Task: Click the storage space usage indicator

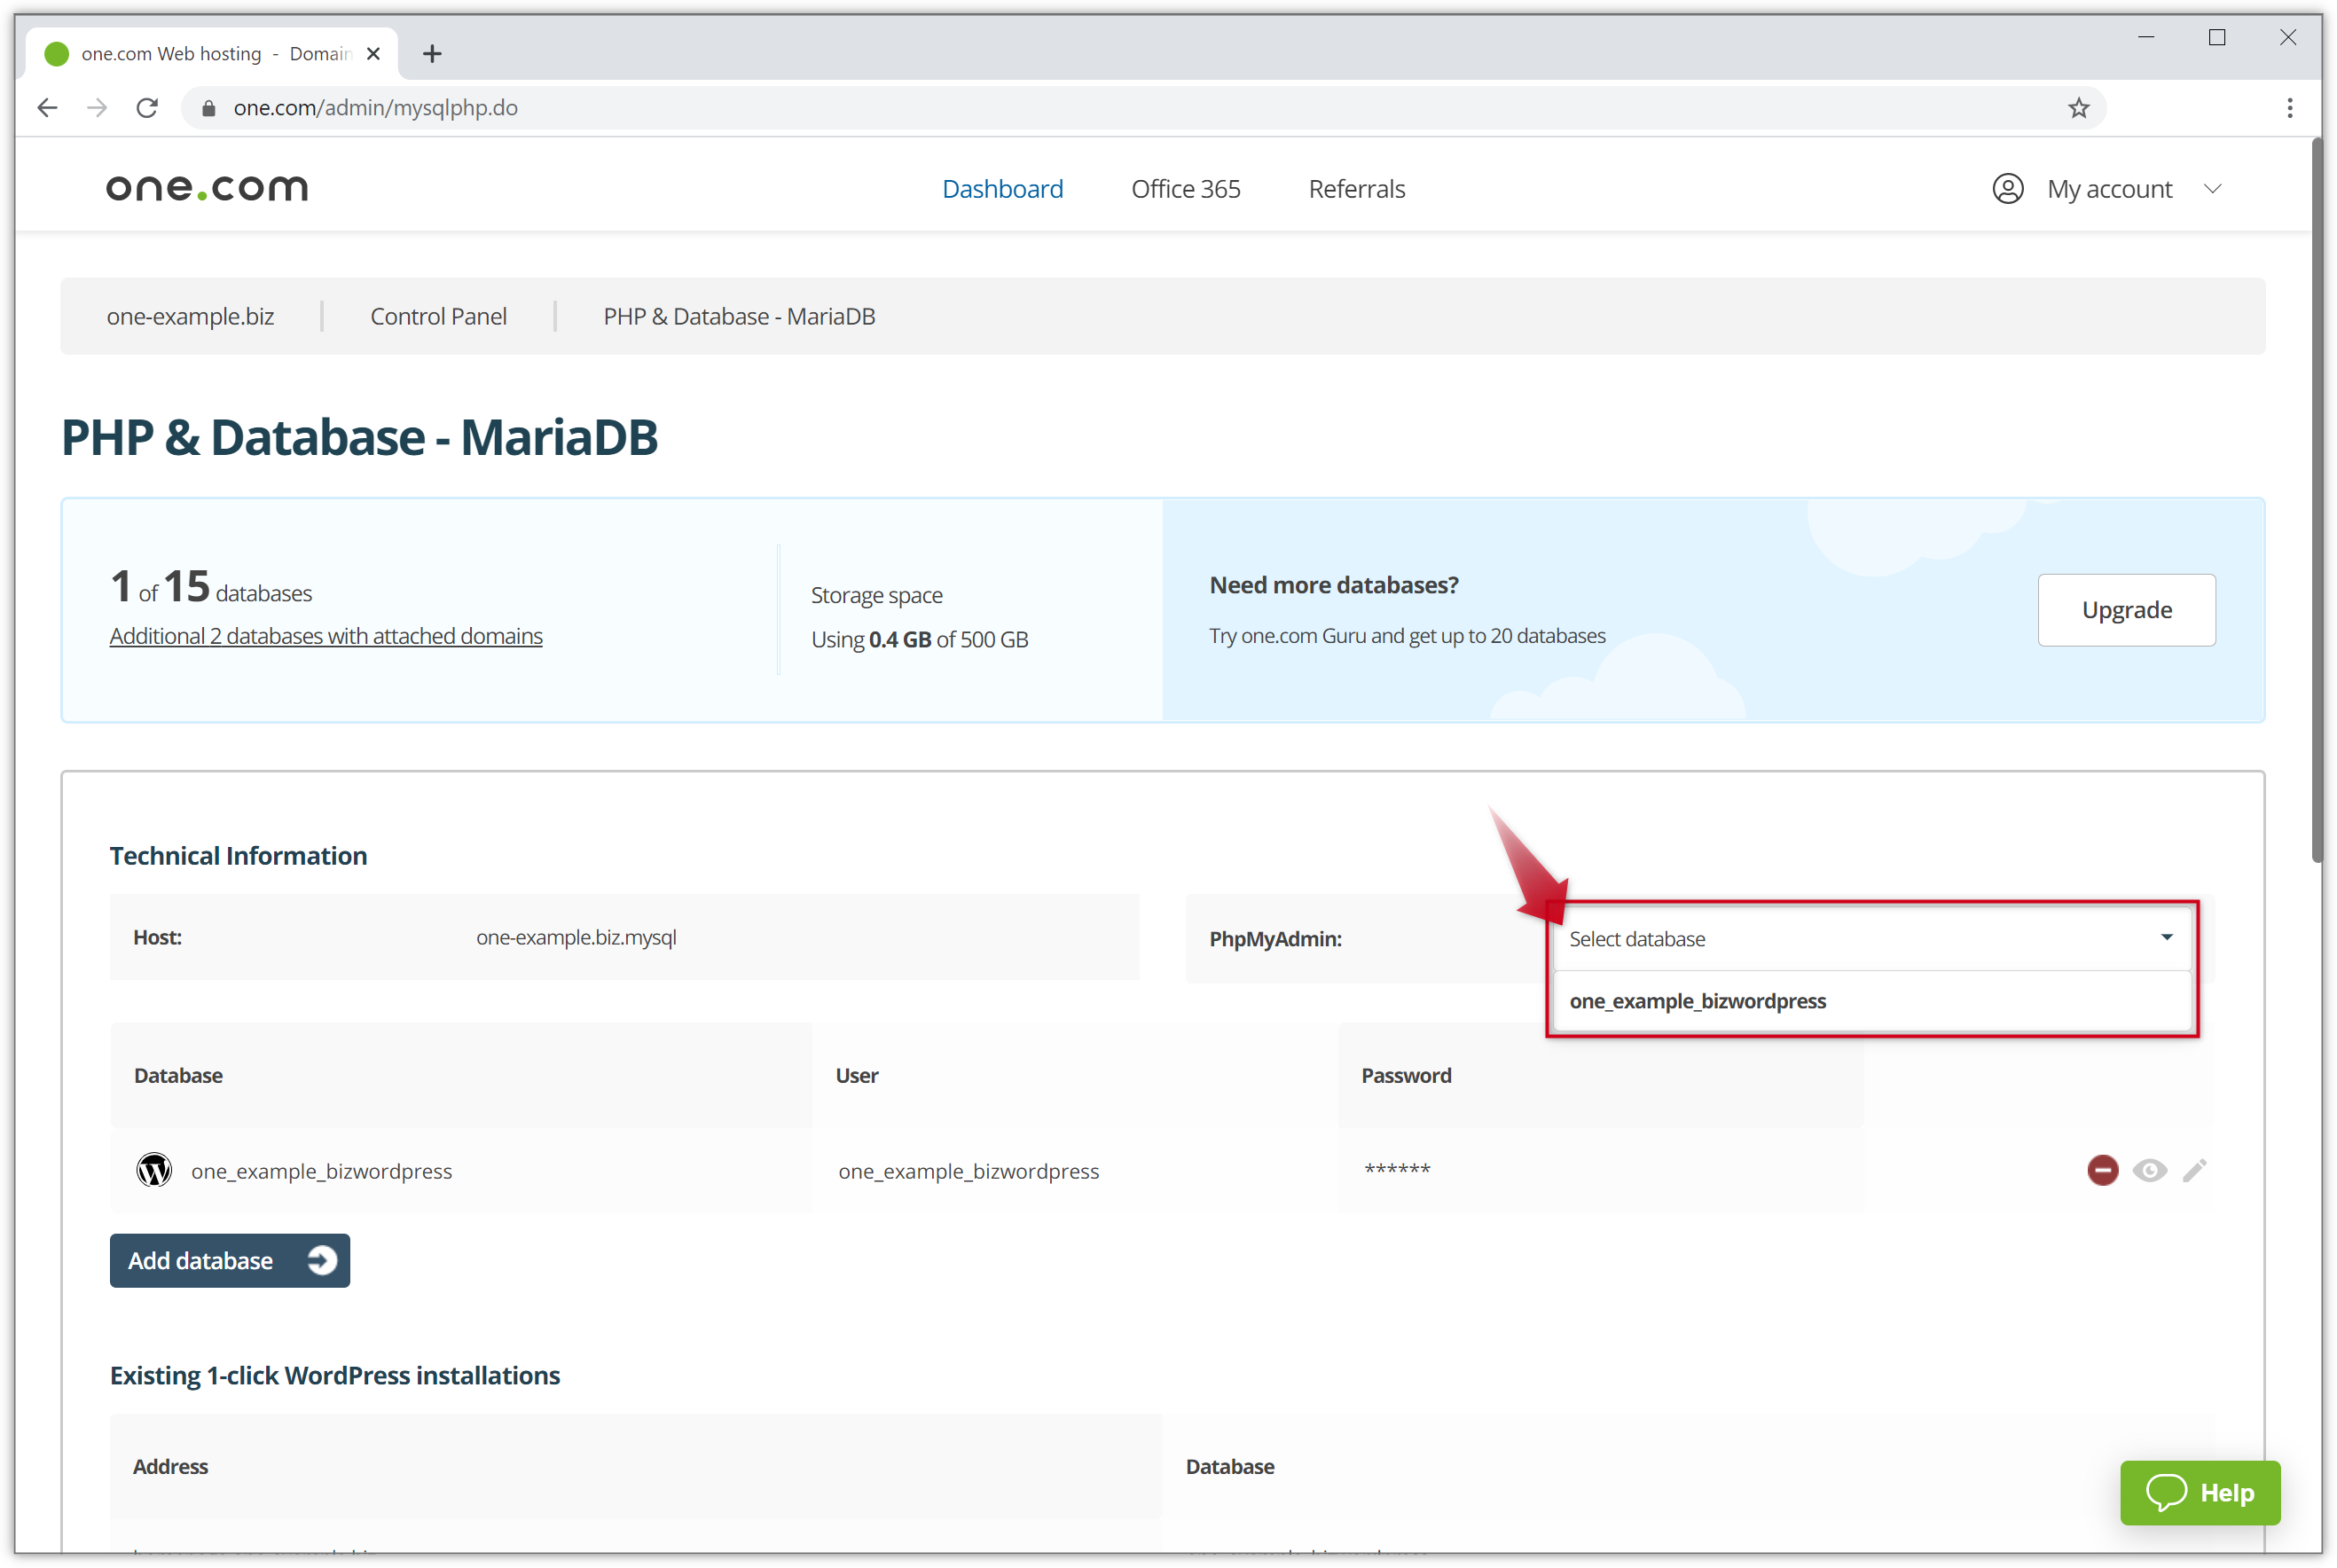Action: [918, 639]
